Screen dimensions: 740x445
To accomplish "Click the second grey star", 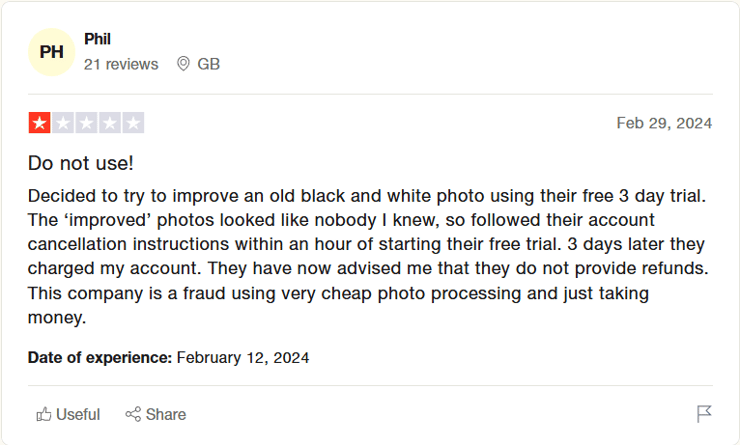I will click(63, 123).
